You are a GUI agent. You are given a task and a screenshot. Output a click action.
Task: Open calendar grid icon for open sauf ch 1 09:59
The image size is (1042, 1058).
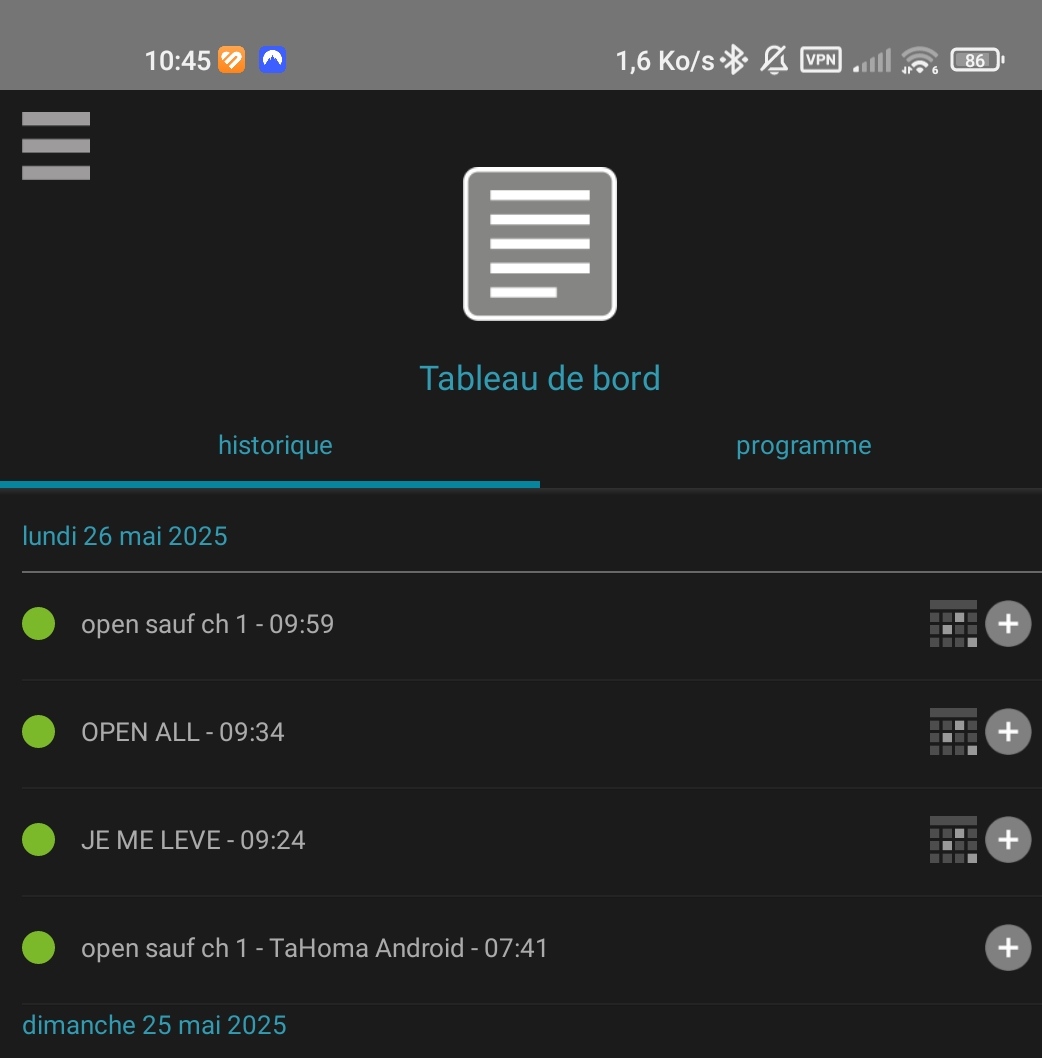click(x=954, y=623)
